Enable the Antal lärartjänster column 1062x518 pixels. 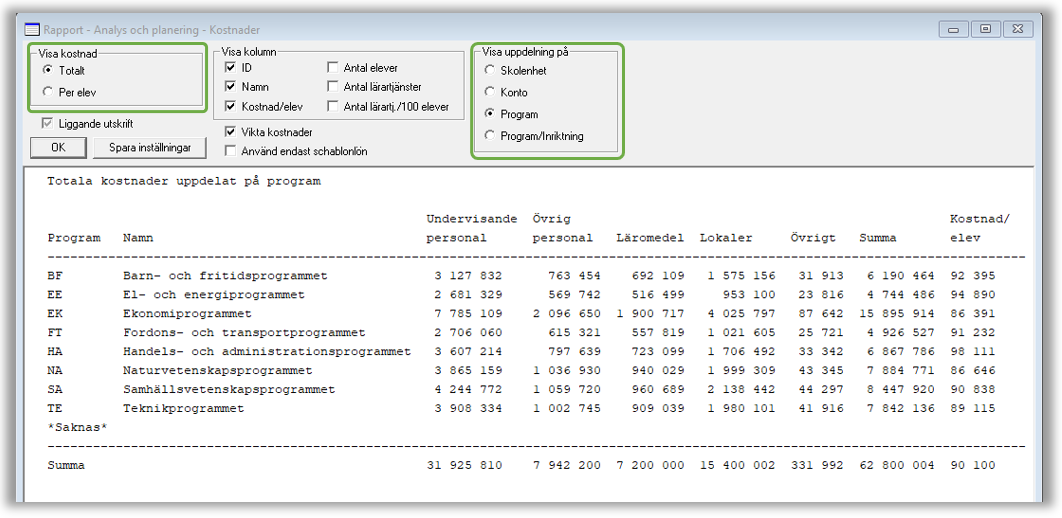tap(333, 87)
